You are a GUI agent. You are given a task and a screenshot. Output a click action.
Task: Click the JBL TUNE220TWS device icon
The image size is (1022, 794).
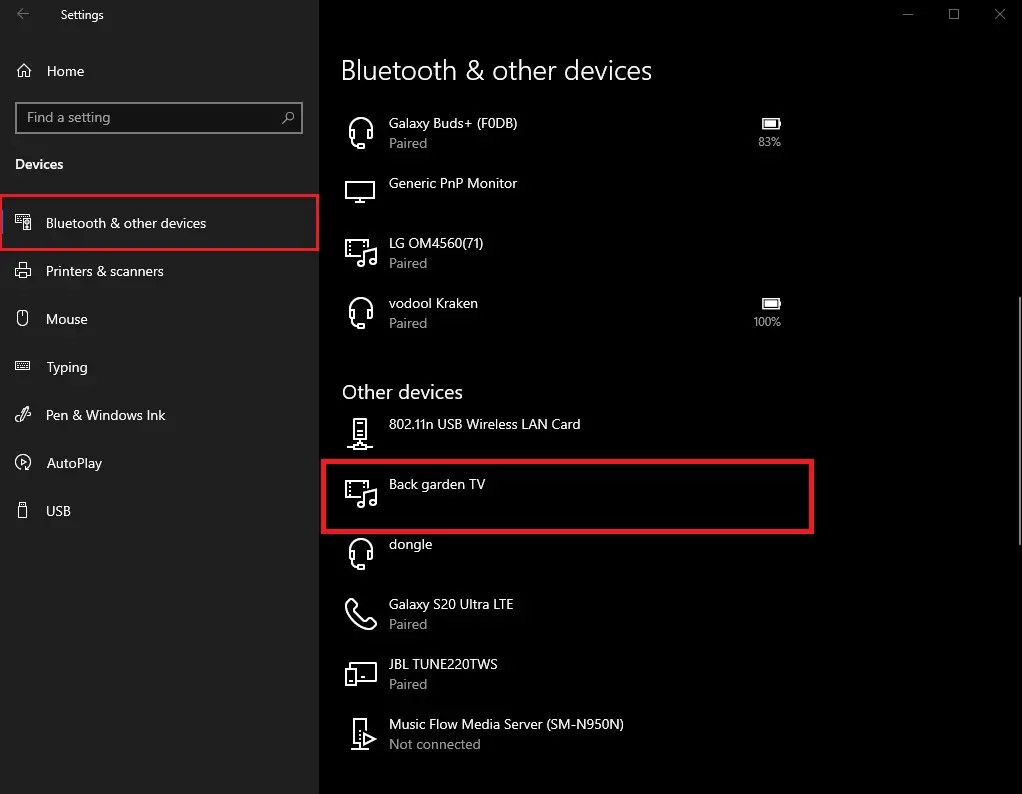360,674
